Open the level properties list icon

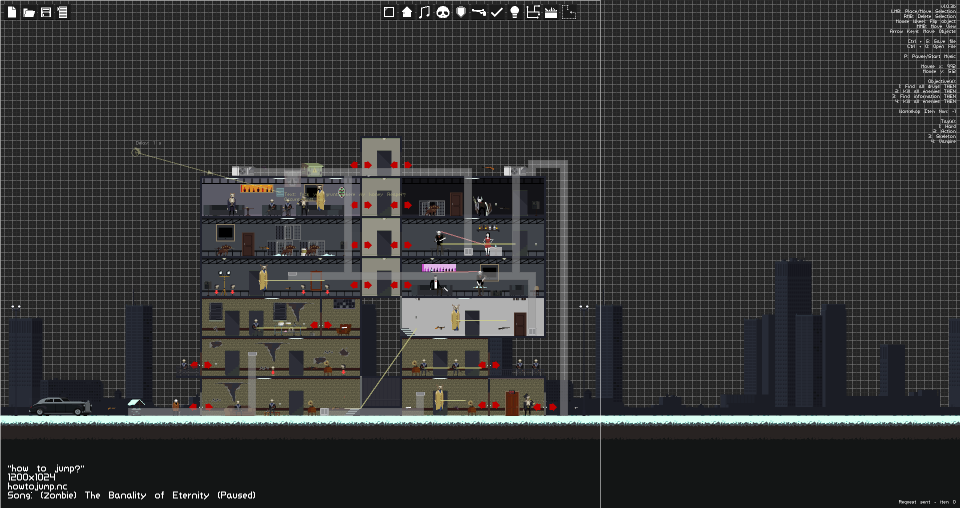pyautogui.click(x=62, y=12)
